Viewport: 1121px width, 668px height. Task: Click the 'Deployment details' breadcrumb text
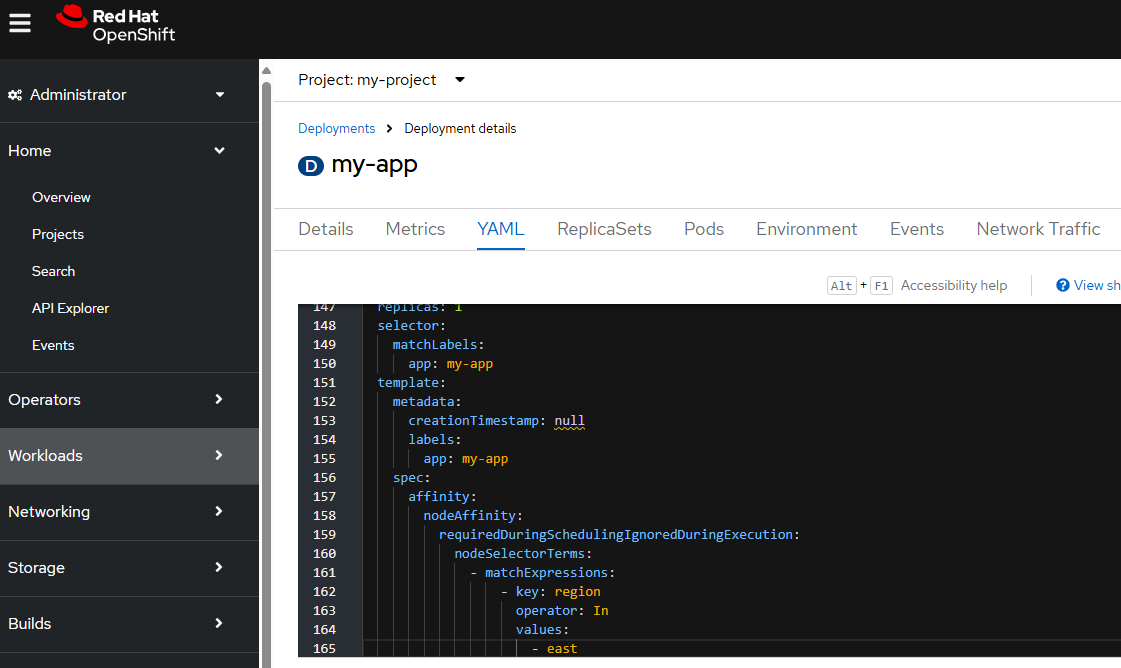click(x=460, y=129)
